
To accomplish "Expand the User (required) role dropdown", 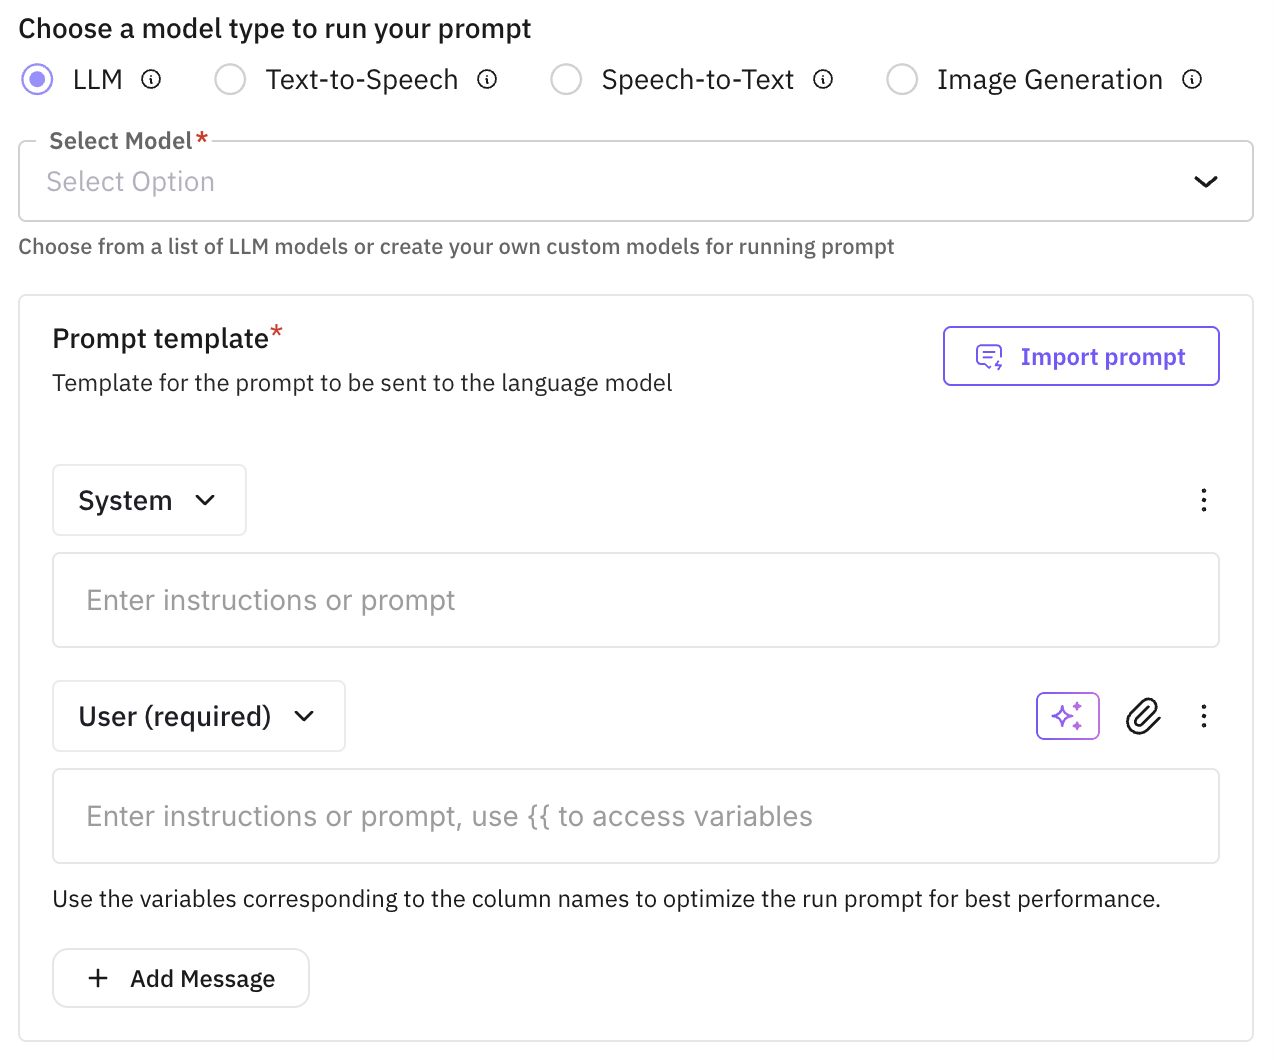I will pyautogui.click(x=198, y=716).
